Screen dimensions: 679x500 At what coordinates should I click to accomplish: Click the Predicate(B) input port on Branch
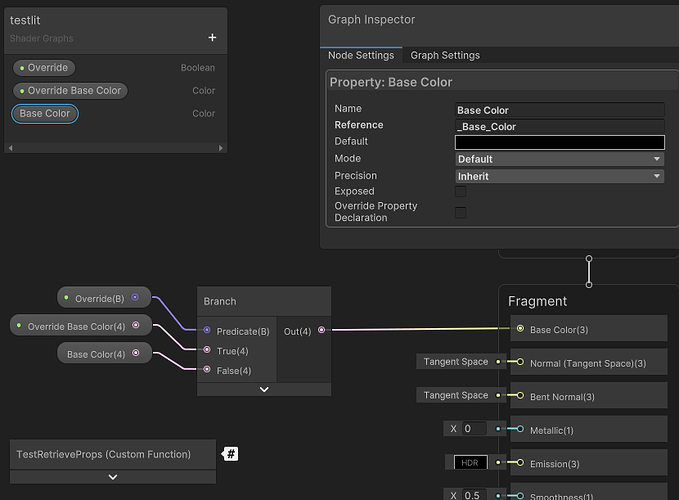click(x=207, y=331)
